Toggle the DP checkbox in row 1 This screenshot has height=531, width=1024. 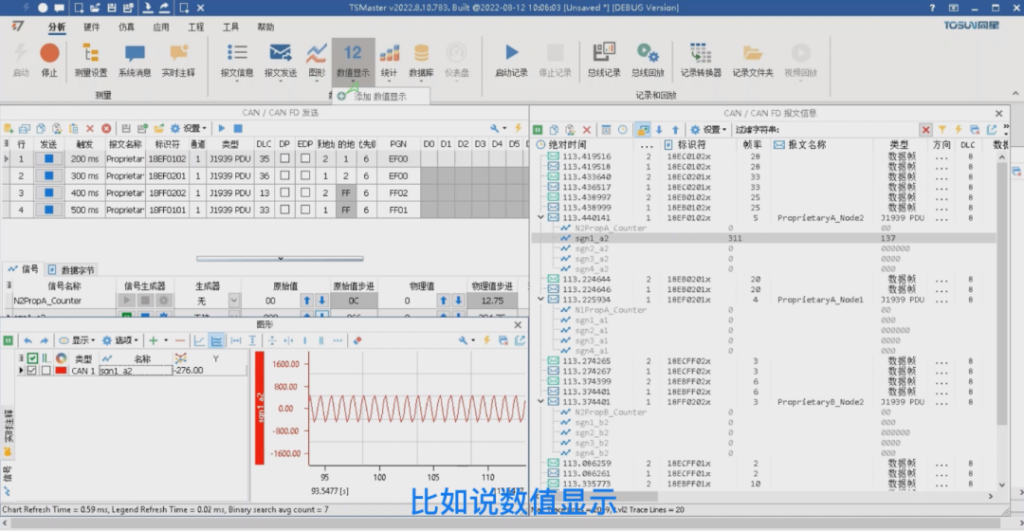point(285,159)
